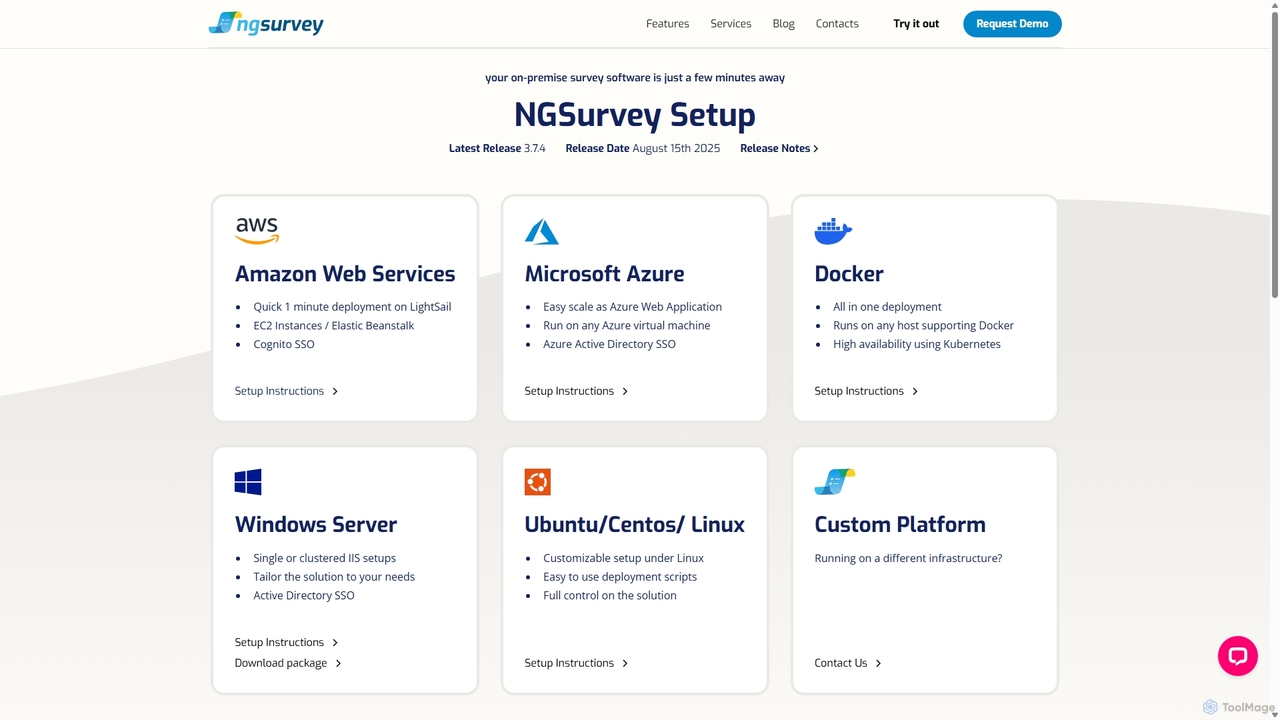Screen dimensions: 1280x720
Task: Open Microsoft Azure Setup Instructions link
Action: (x=569, y=391)
